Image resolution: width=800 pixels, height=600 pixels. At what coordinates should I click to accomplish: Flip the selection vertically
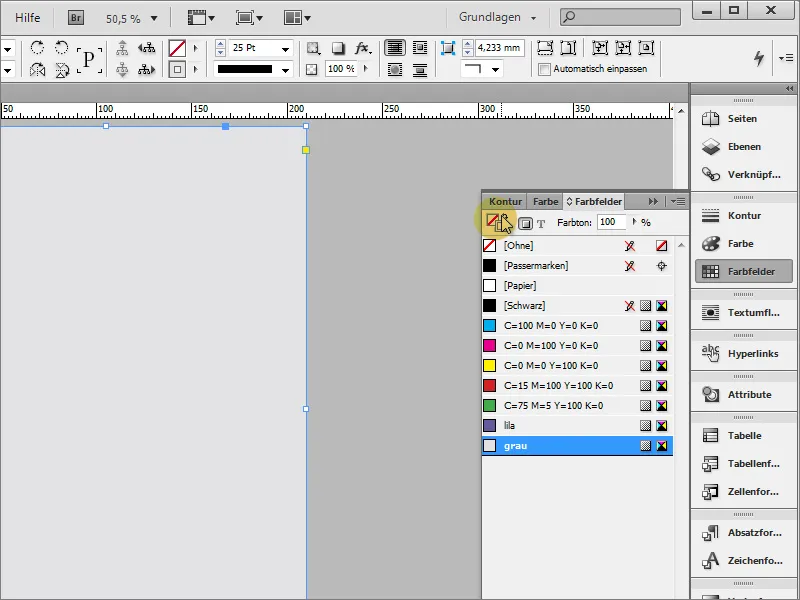62,69
